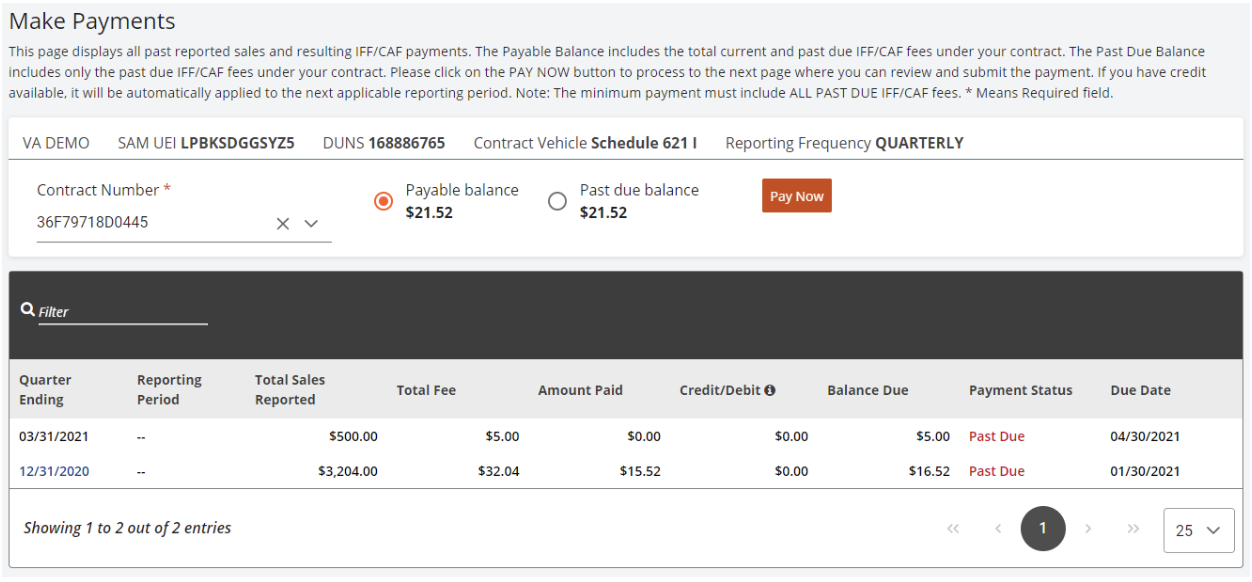
Task: Sort by Due Date column header
Action: [1140, 390]
